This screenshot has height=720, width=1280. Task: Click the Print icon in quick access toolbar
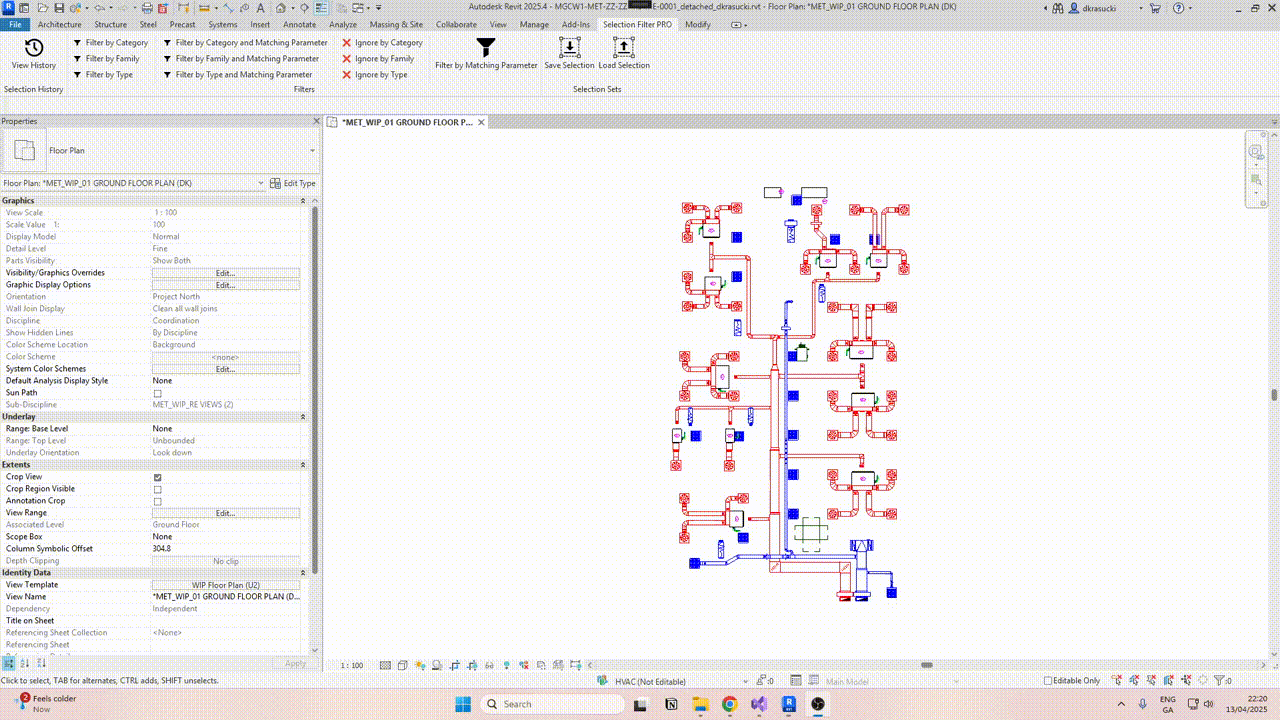(x=147, y=8)
